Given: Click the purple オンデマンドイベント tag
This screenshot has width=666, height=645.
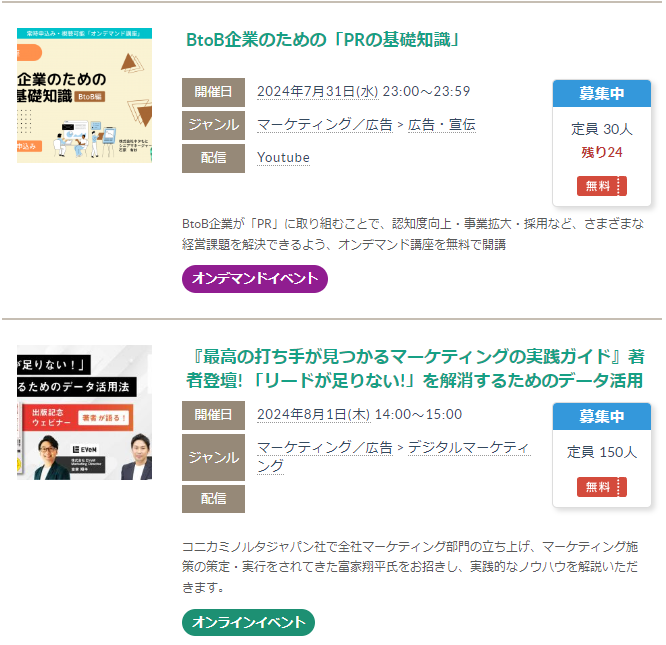Looking at the screenshot, I should 255,279.
